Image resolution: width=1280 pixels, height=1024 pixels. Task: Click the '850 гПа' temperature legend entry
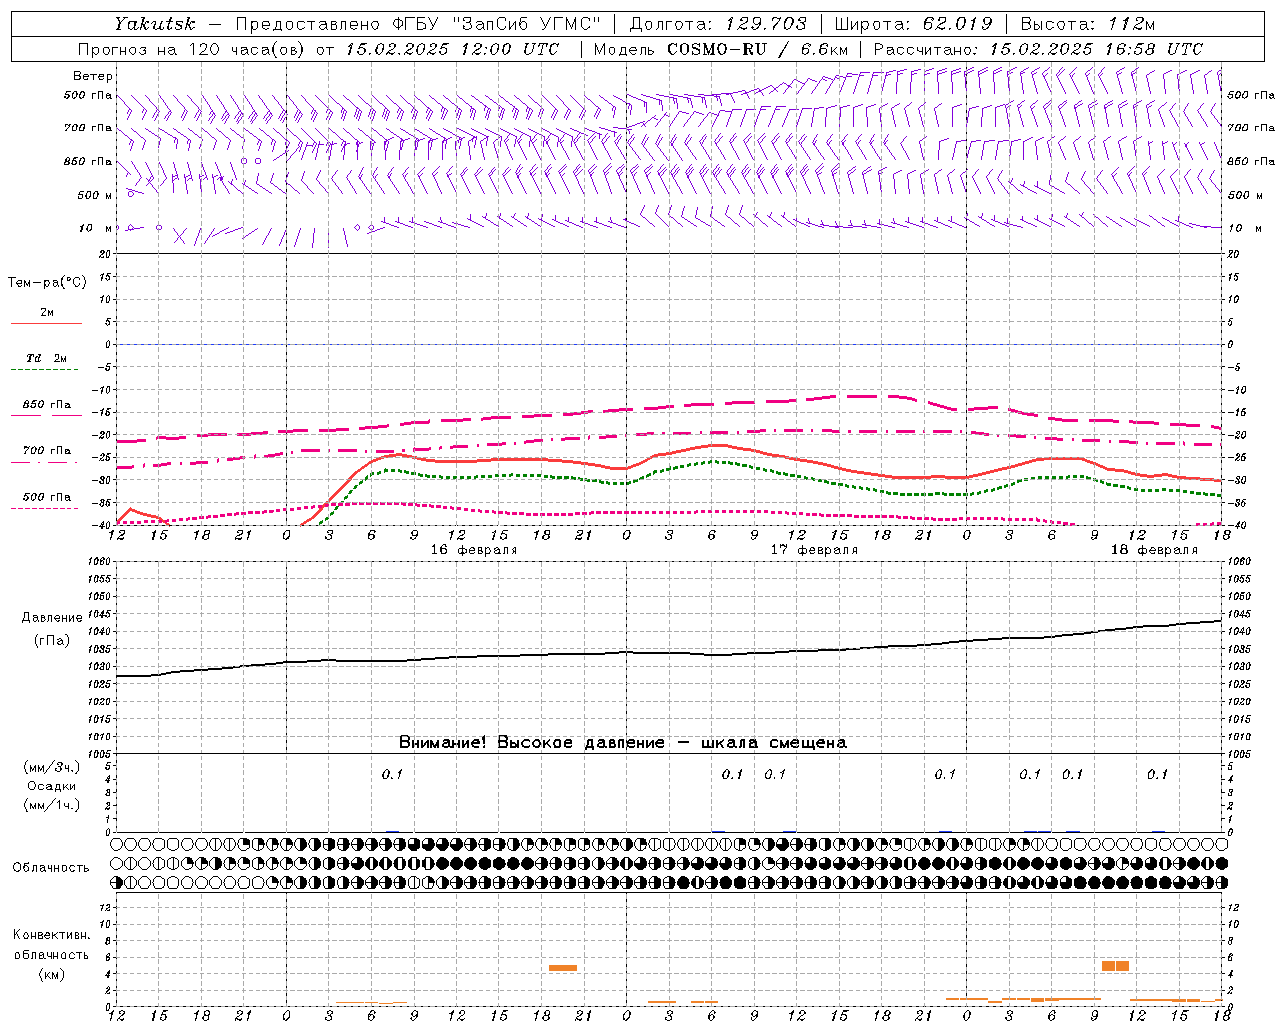point(47,405)
